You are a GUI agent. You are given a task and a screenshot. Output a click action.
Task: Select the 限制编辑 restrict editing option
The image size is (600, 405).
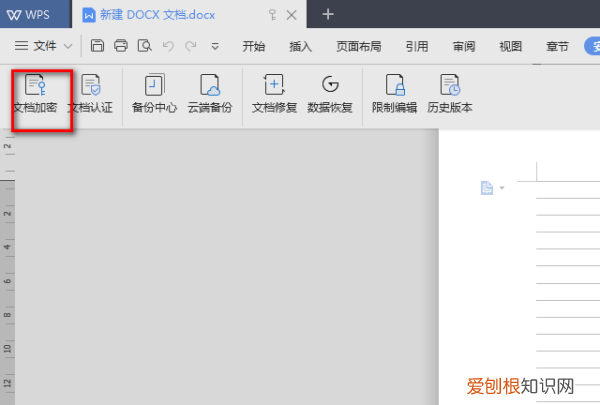[395, 94]
